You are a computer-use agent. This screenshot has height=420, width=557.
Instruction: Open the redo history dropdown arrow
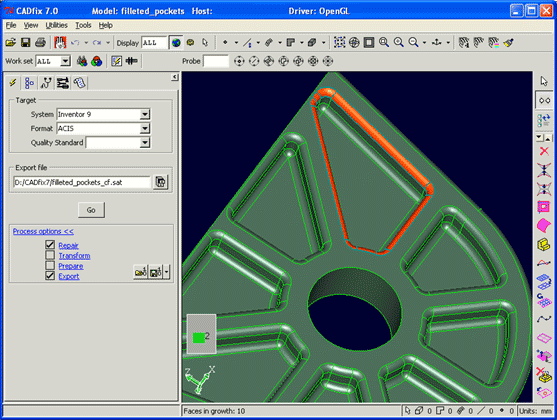(x=108, y=43)
